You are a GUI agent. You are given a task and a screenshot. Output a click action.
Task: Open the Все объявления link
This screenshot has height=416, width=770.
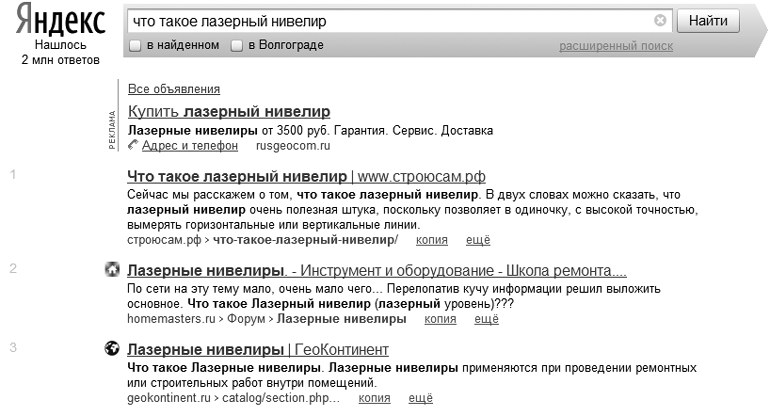(x=174, y=89)
